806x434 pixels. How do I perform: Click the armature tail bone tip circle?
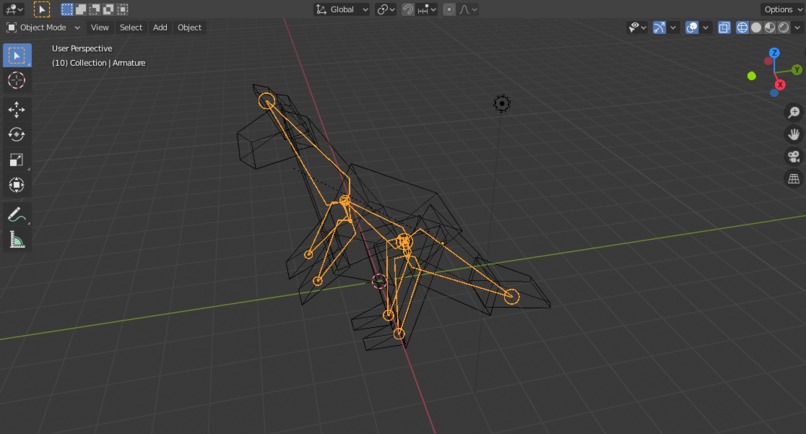511,296
